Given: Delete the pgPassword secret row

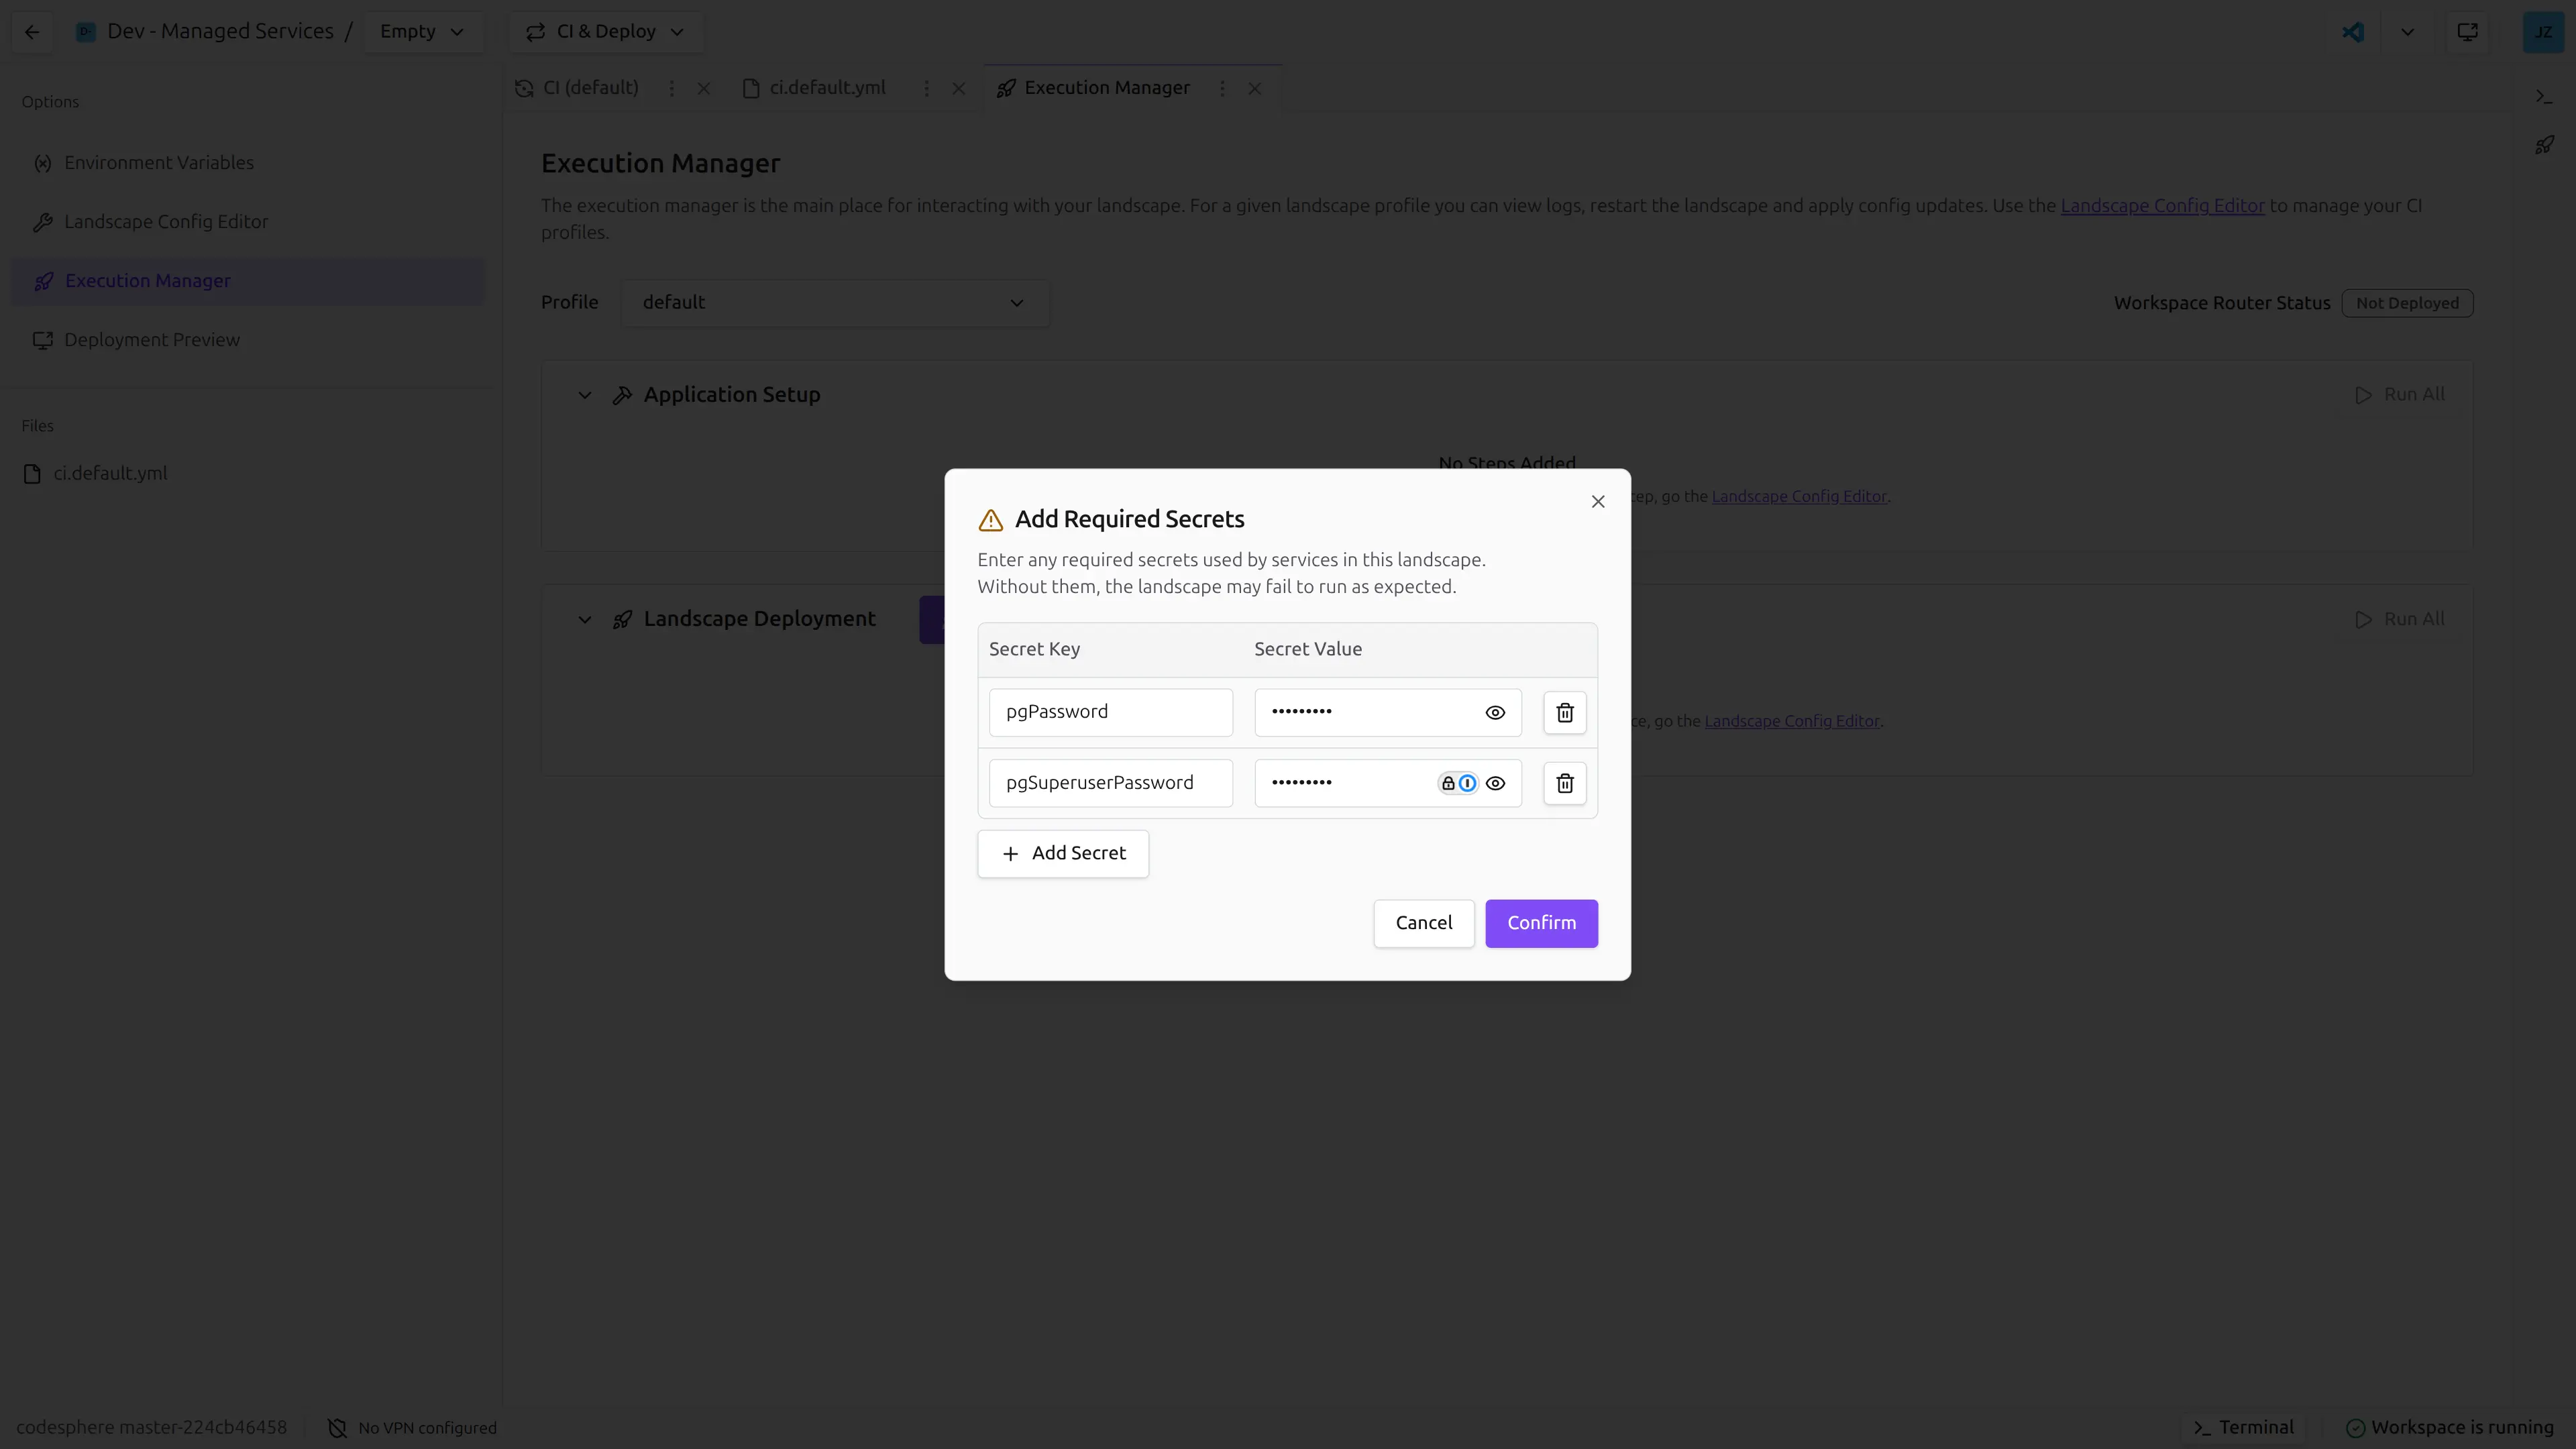Looking at the screenshot, I should pyautogui.click(x=1564, y=713).
